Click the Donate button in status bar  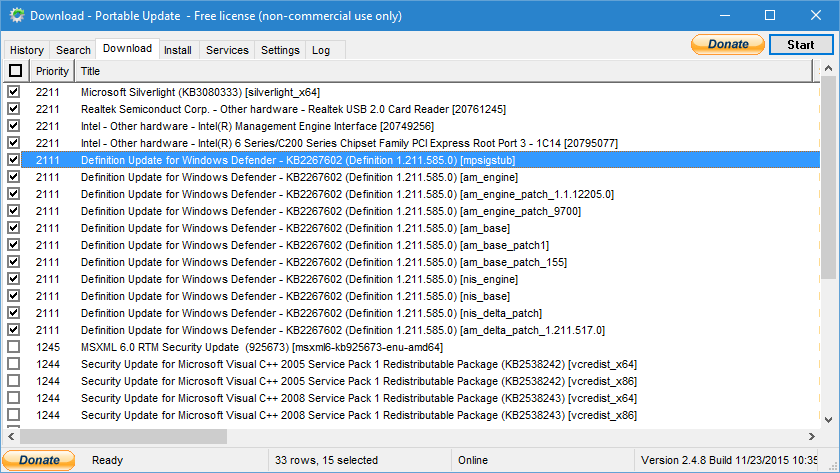(x=39, y=460)
